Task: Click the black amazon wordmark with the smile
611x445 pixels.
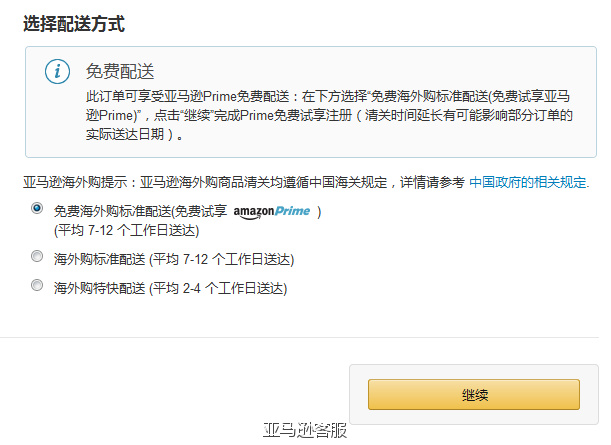Action: [x=254, y=212]
